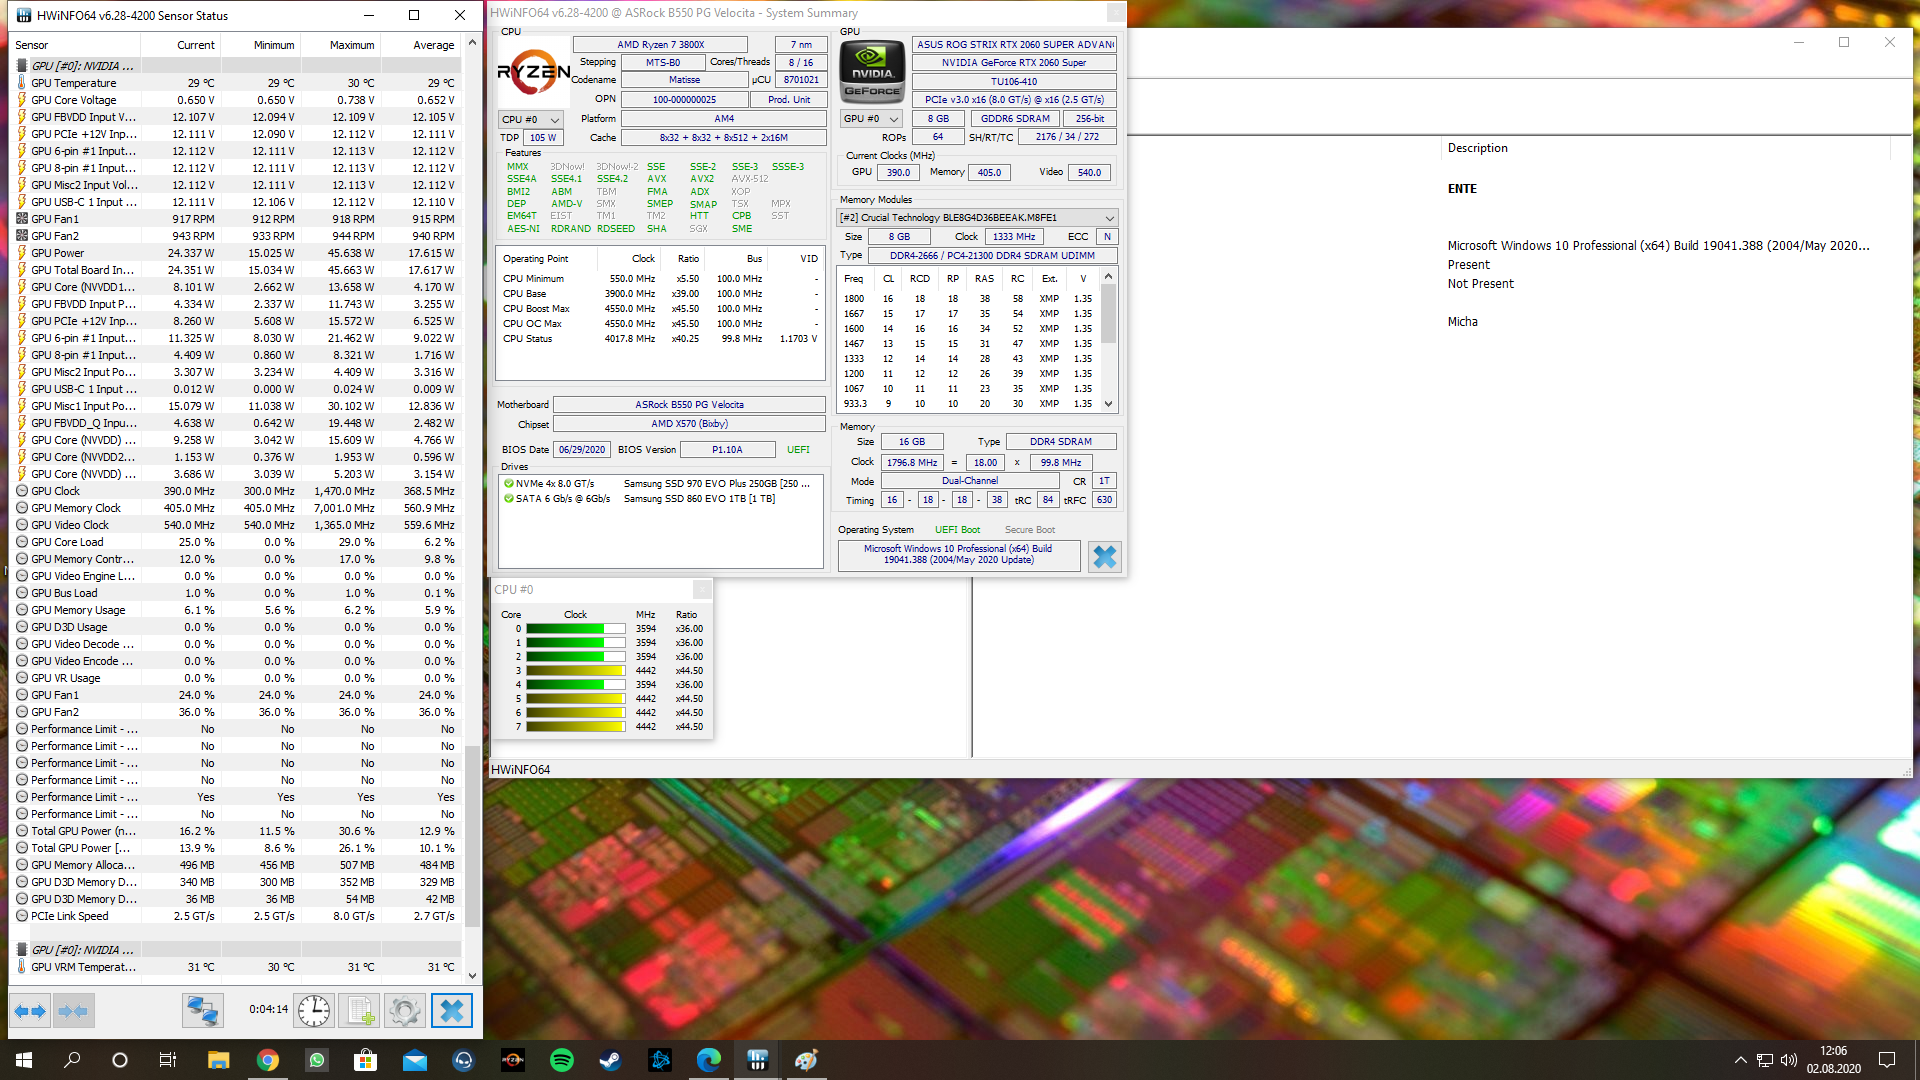This screenshot has width=1920, height=1080.
Task: Open Ryzen Master taskbar icon
Action: tap(513, 1060)
